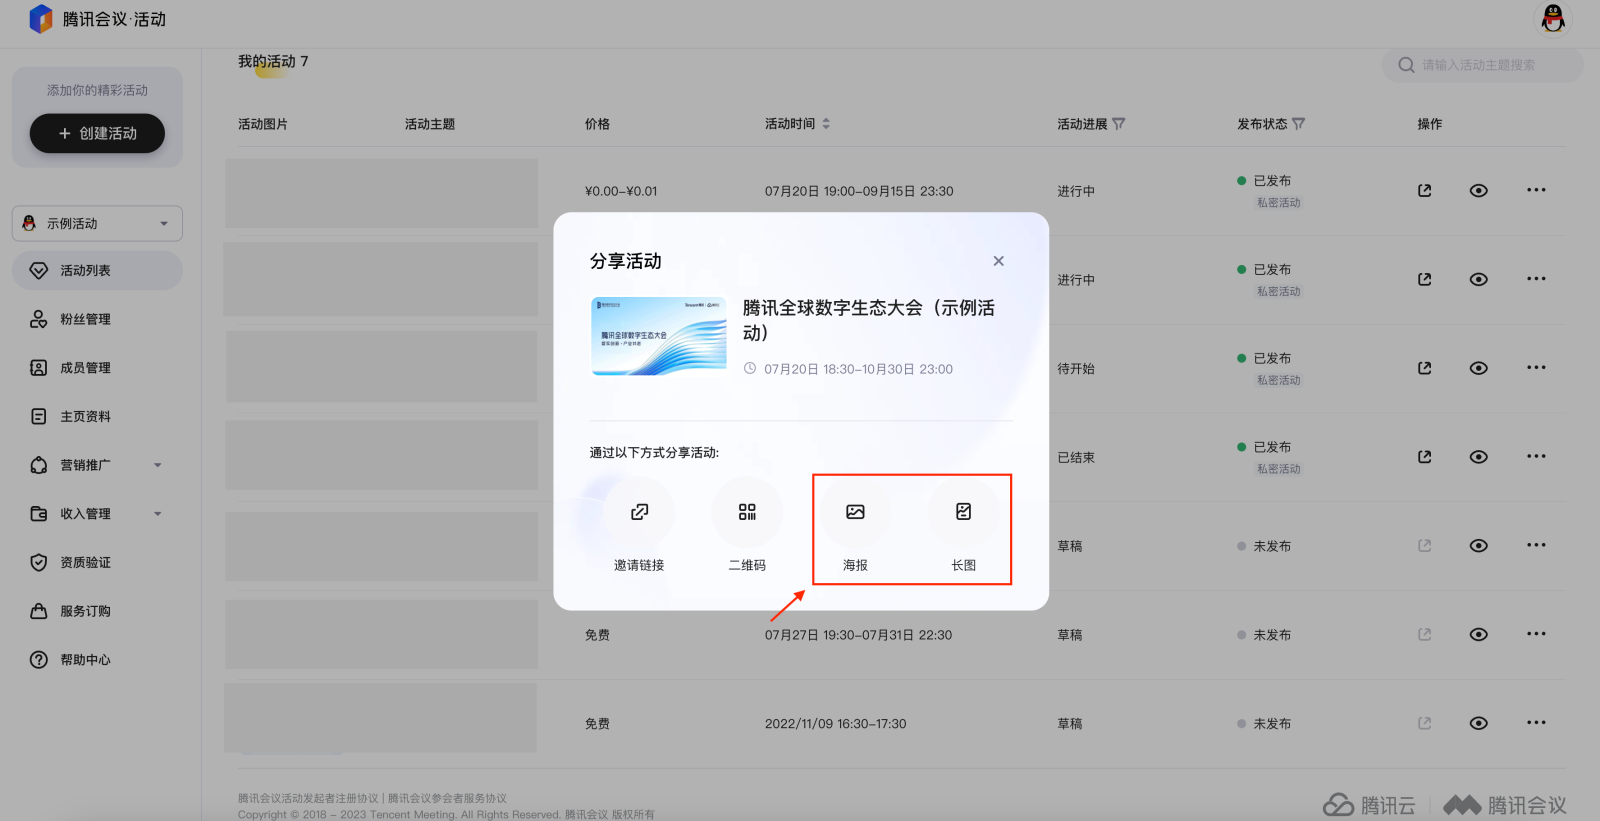Click the user avatar at top right

click(1553, 19)
